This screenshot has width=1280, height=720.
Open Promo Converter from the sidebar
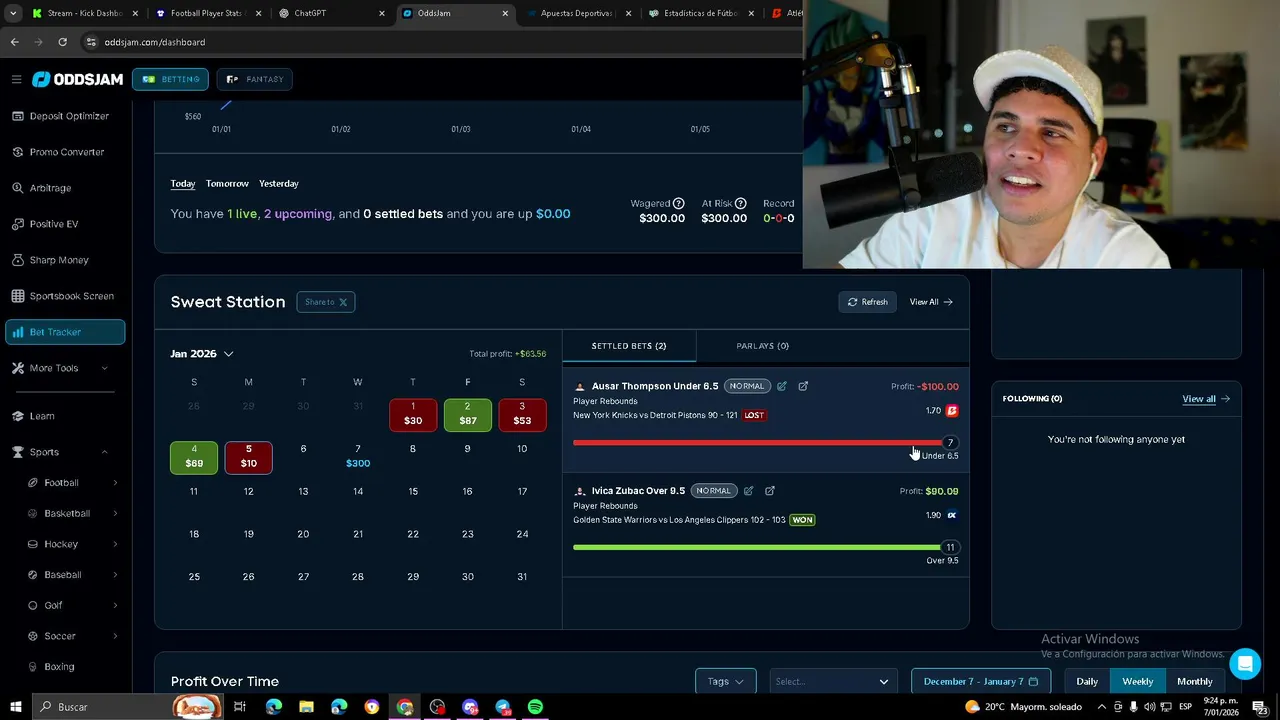[66, 152]
